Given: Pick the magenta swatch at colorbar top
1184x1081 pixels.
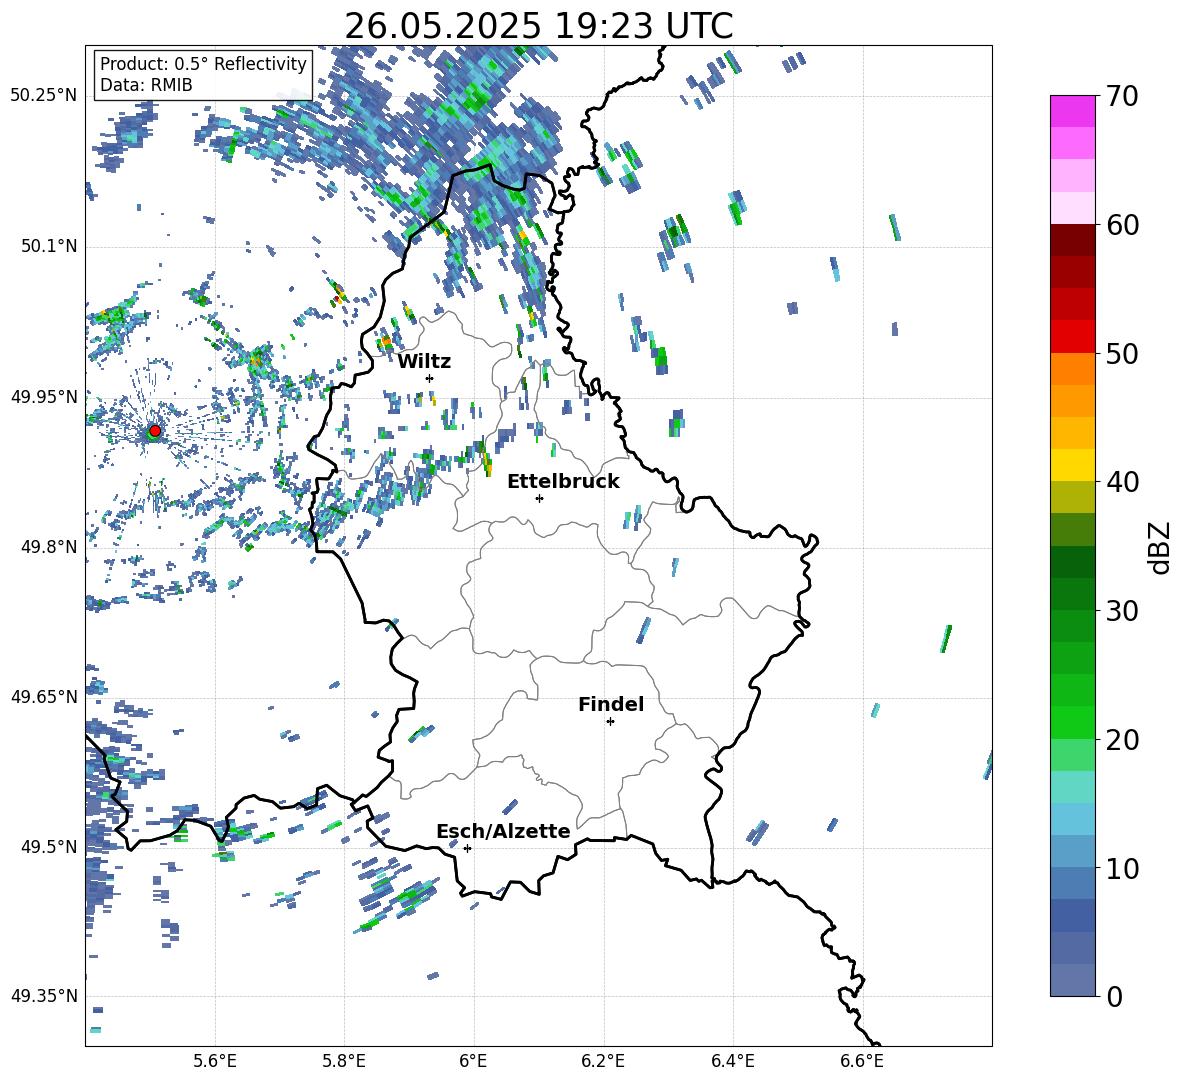Looking at the screenshot, I should tap(1073, 112).
